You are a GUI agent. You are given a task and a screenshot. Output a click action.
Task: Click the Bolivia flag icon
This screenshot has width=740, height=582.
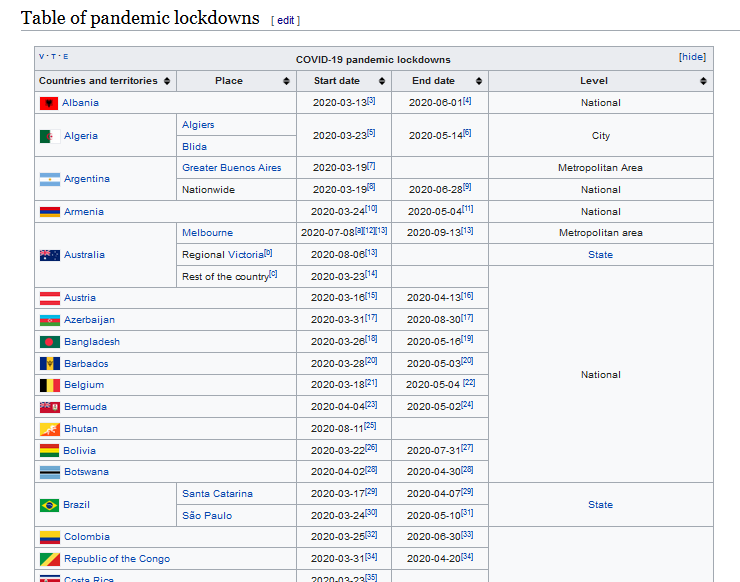coord(50,451)
